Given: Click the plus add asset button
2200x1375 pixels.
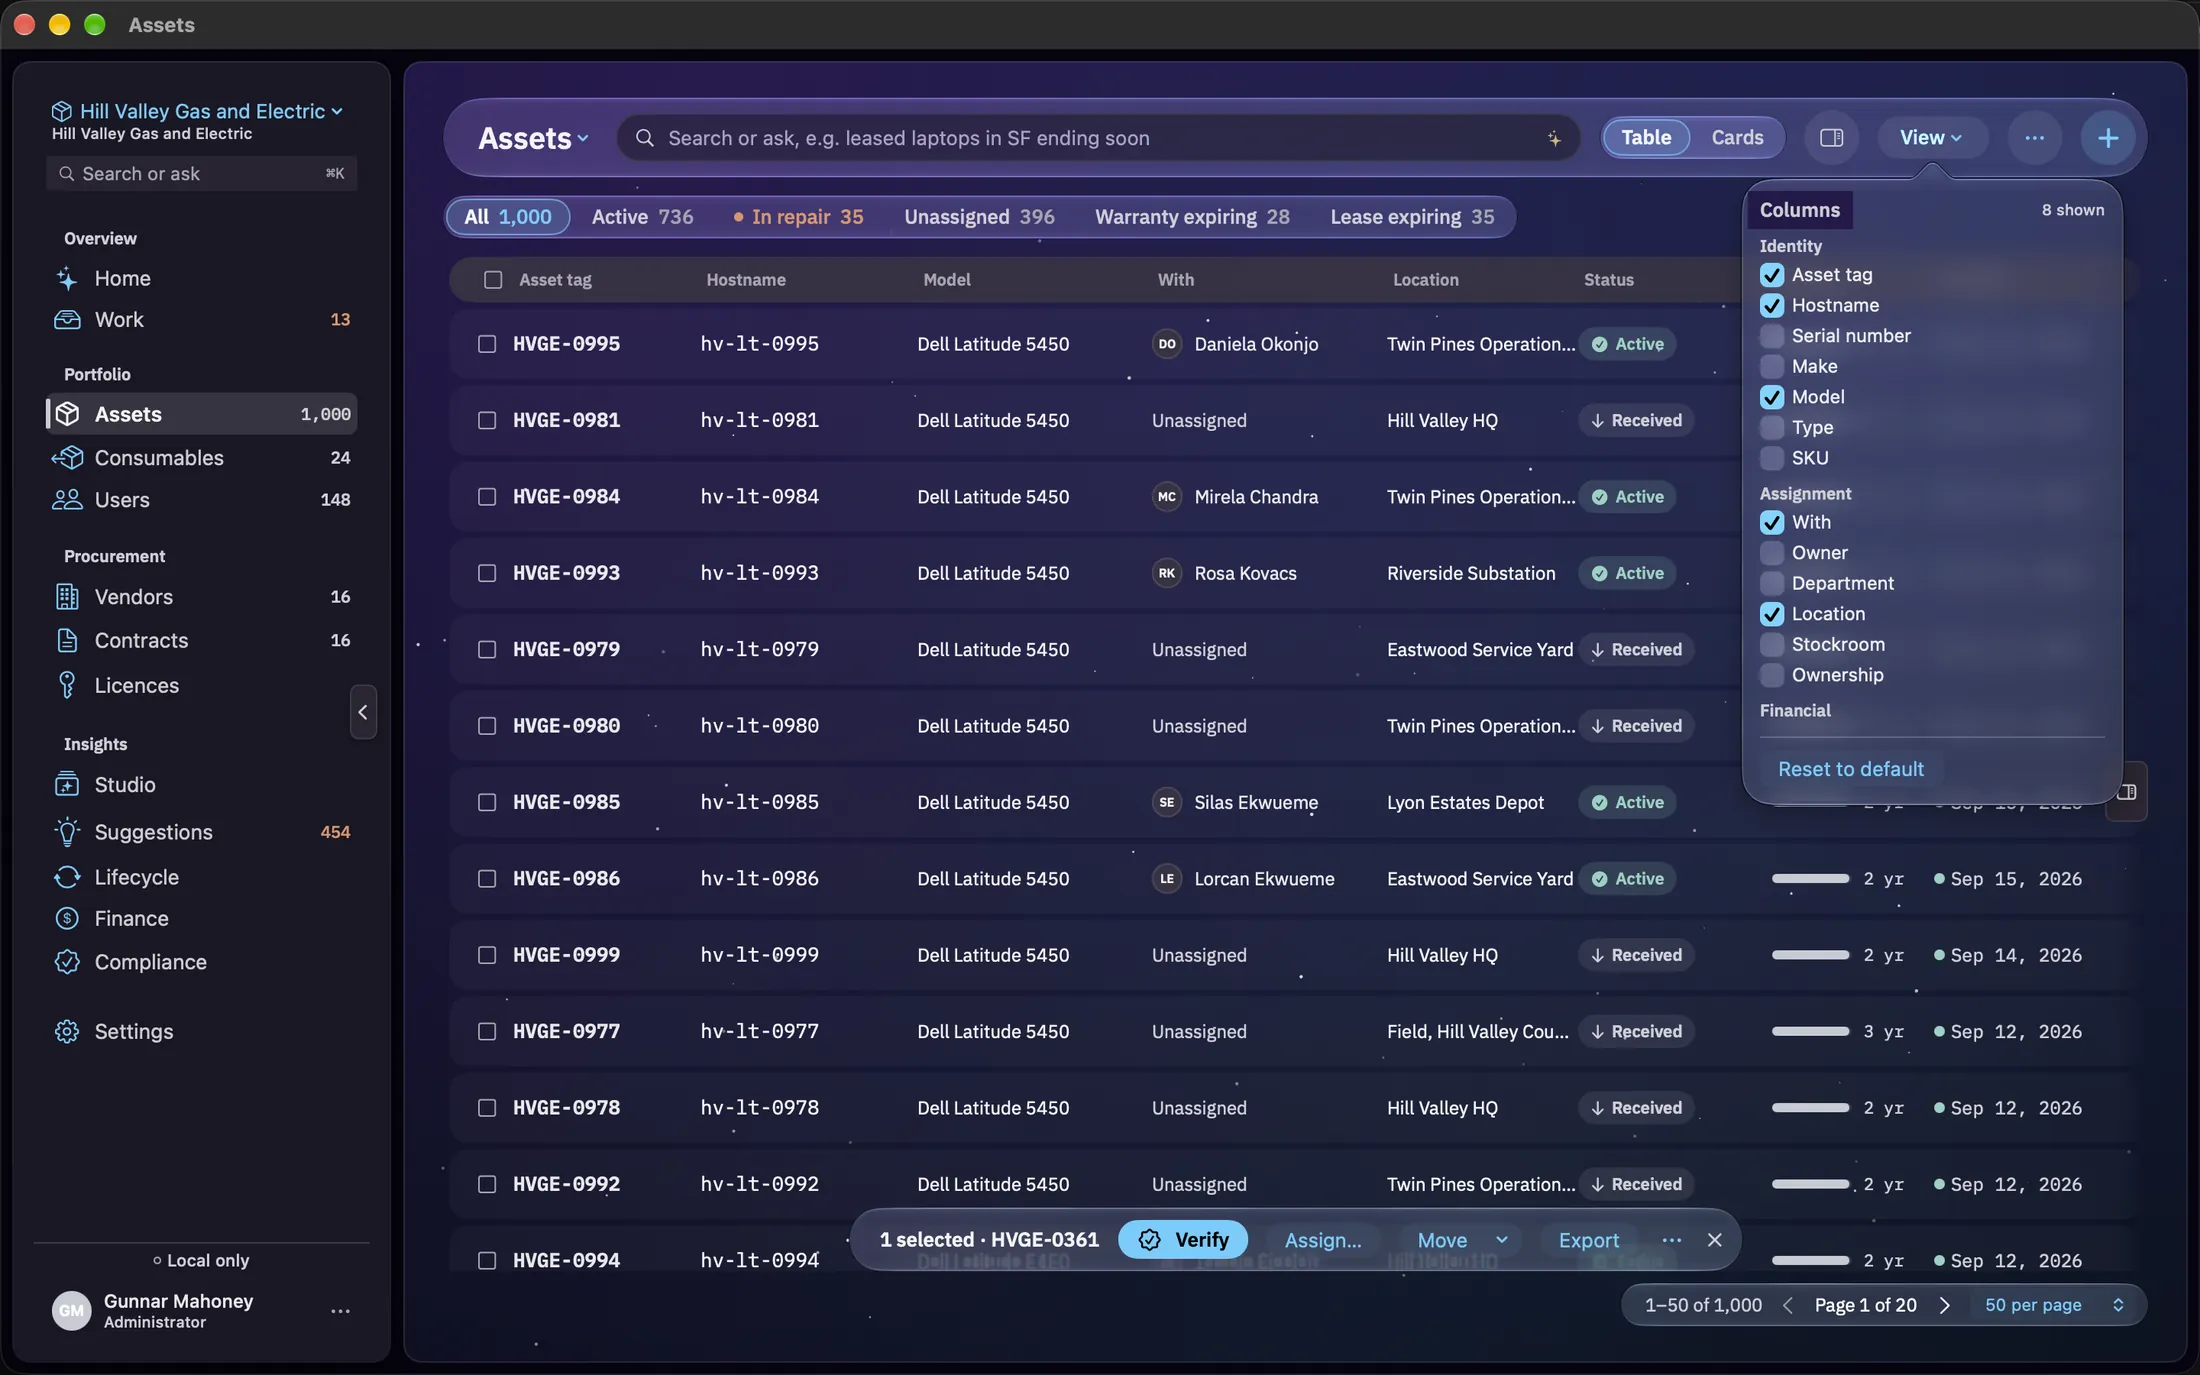Looking at the screenshot, I should (x=2107, y=138).
